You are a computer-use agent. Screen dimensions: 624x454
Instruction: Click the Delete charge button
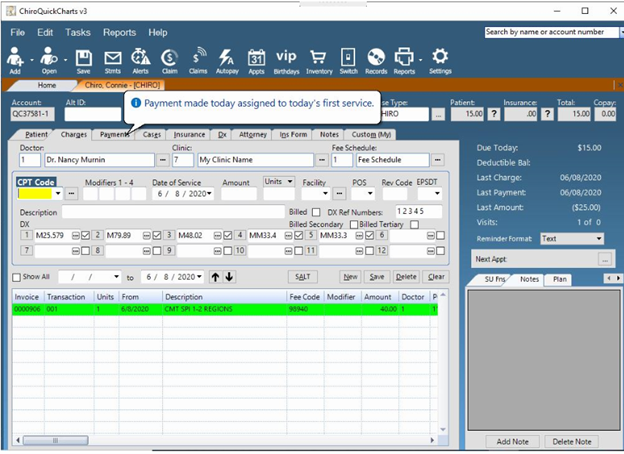pyautogui.click(x=406, y=277)
